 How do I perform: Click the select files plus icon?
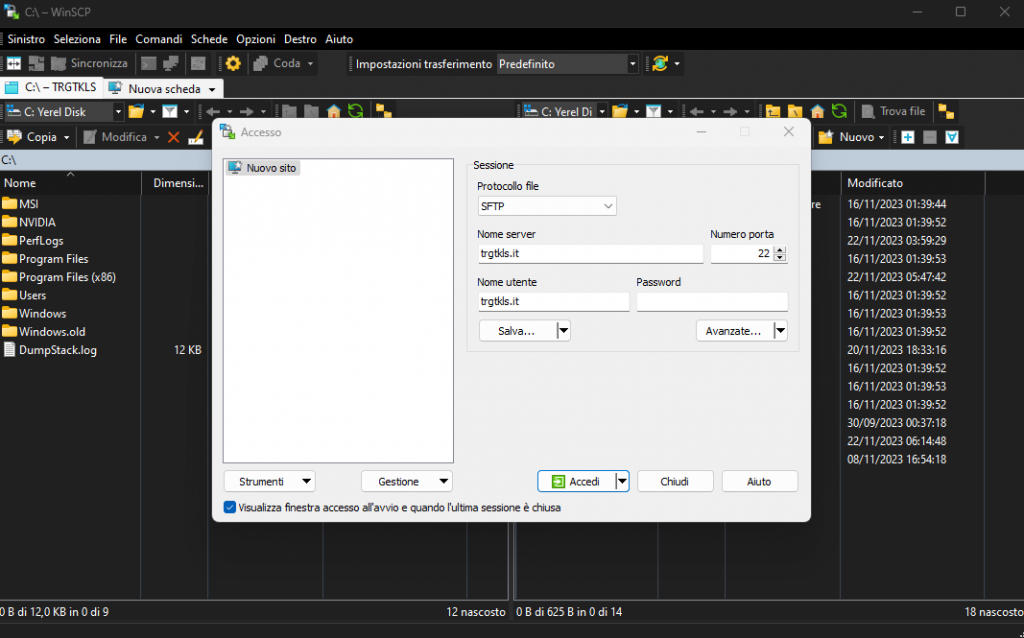coord(908,137)
